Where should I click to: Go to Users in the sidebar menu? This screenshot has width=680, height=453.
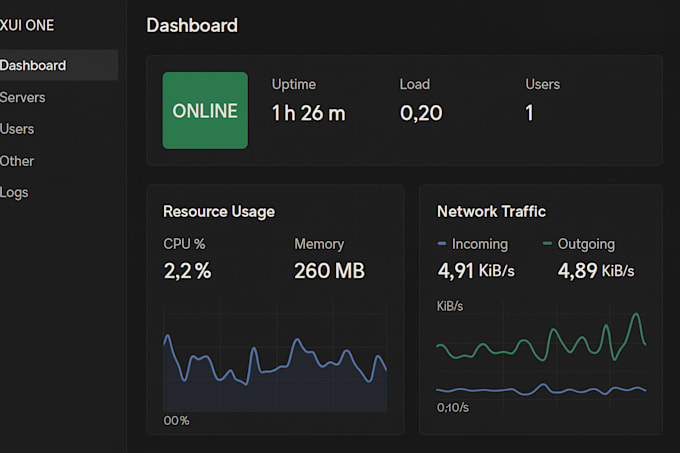tap(17, 129)
